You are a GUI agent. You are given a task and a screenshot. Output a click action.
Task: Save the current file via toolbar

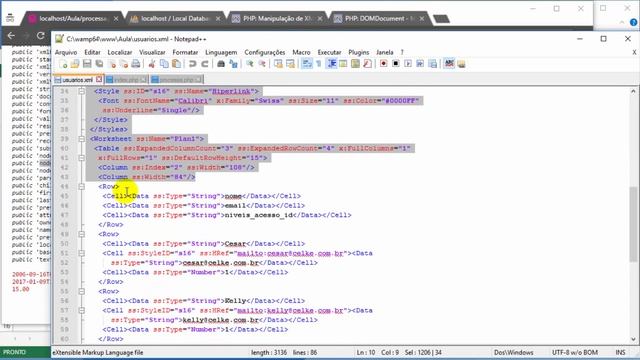[87, 64]
